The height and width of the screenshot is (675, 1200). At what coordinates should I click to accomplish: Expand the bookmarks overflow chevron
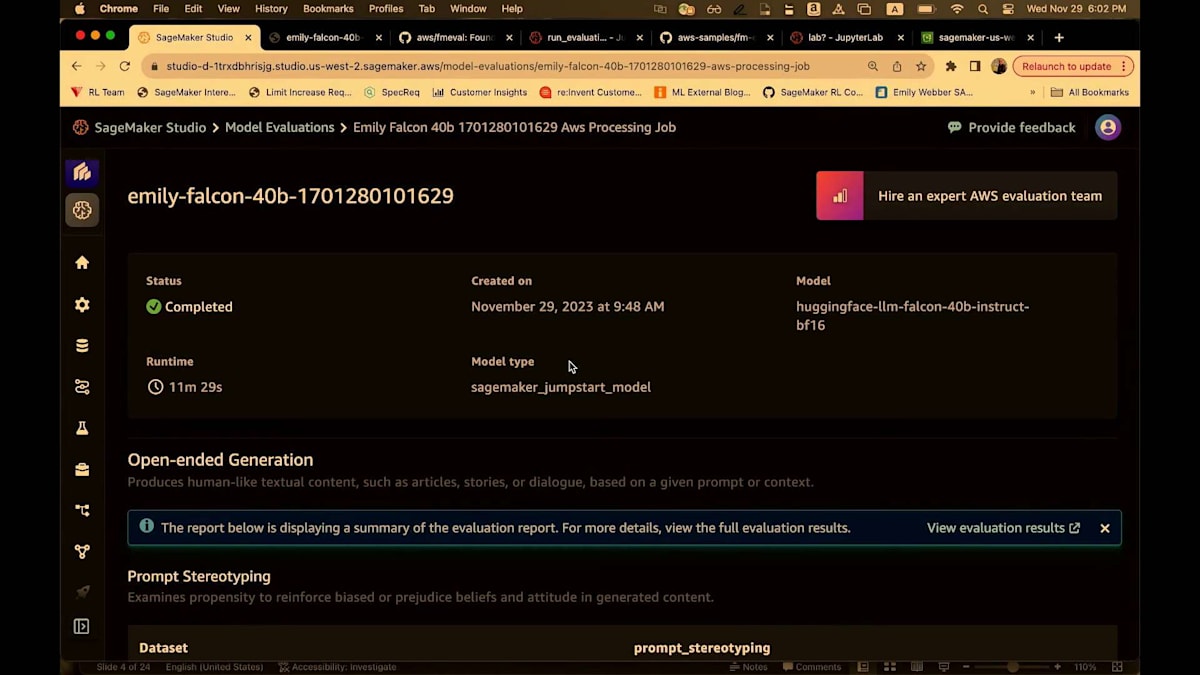coord(1033,92)
